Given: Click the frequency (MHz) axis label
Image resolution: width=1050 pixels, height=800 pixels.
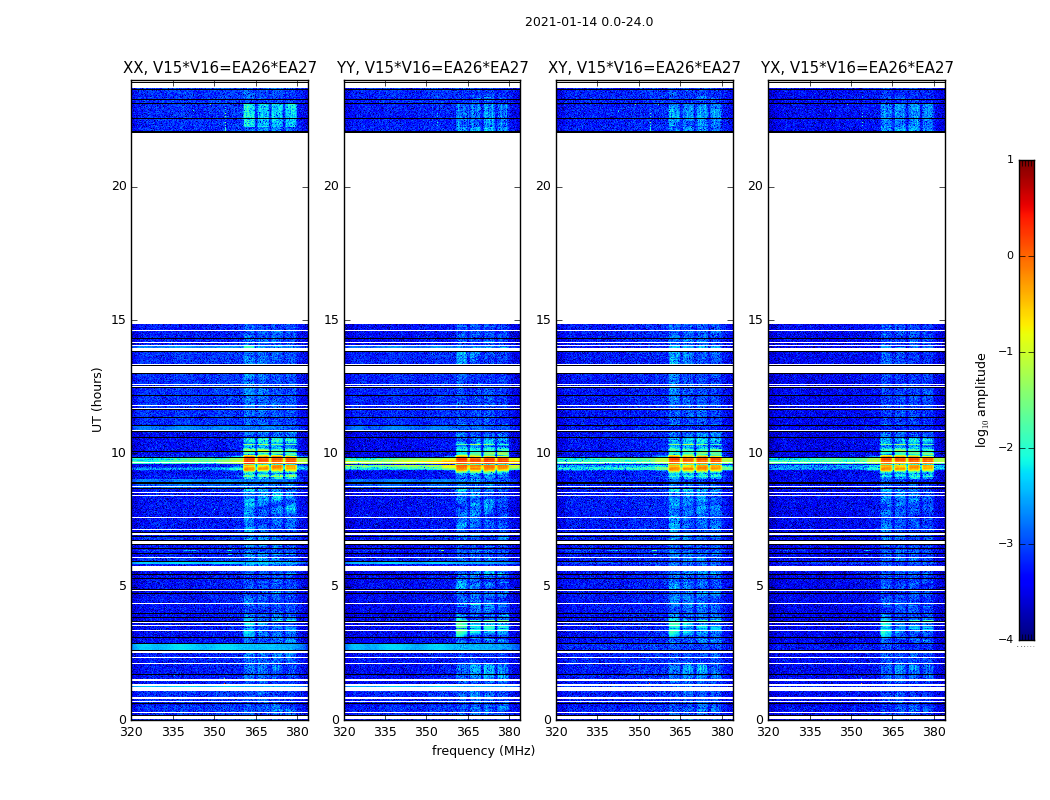Looking at the screenshot, I should coord(483,750).
